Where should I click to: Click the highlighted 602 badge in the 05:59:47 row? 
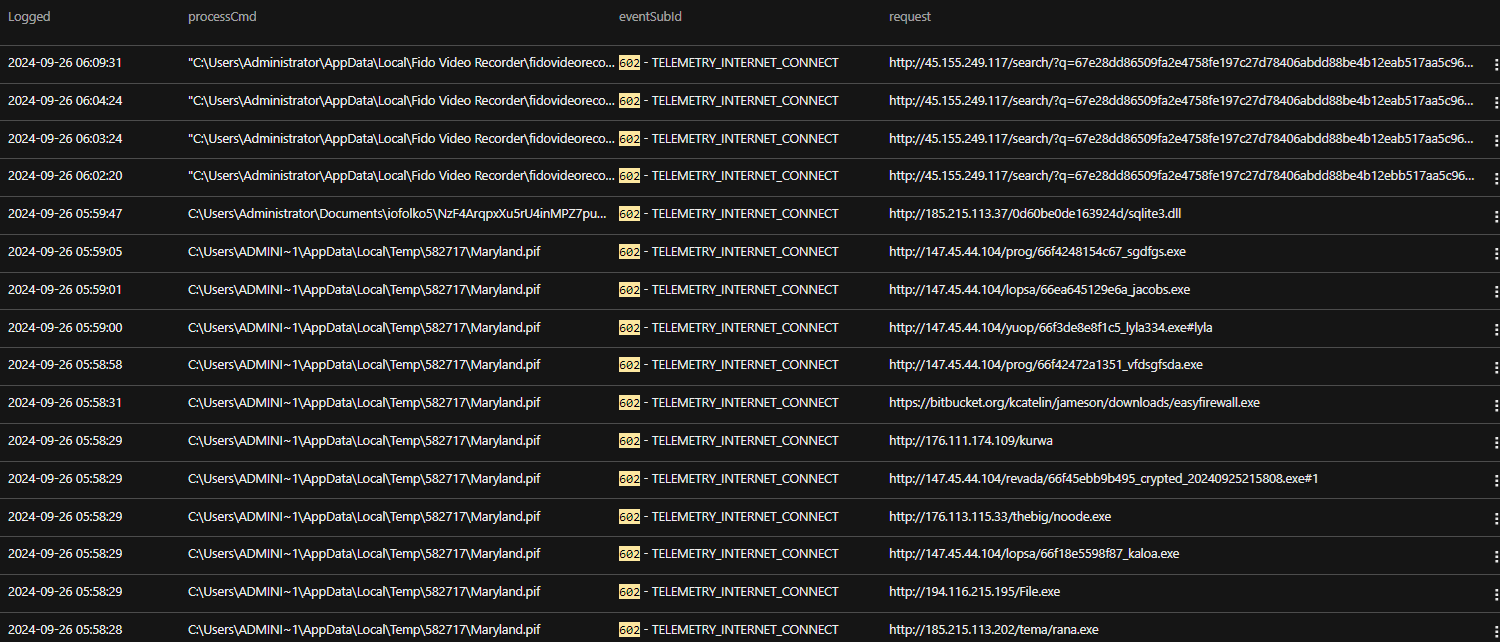coord(629,214)
